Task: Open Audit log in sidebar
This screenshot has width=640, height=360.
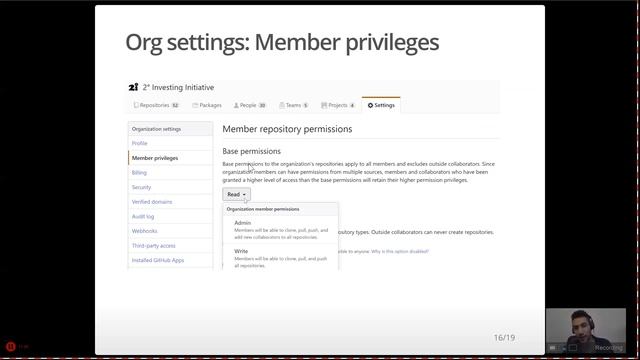Action: click(x=170, y=216)
